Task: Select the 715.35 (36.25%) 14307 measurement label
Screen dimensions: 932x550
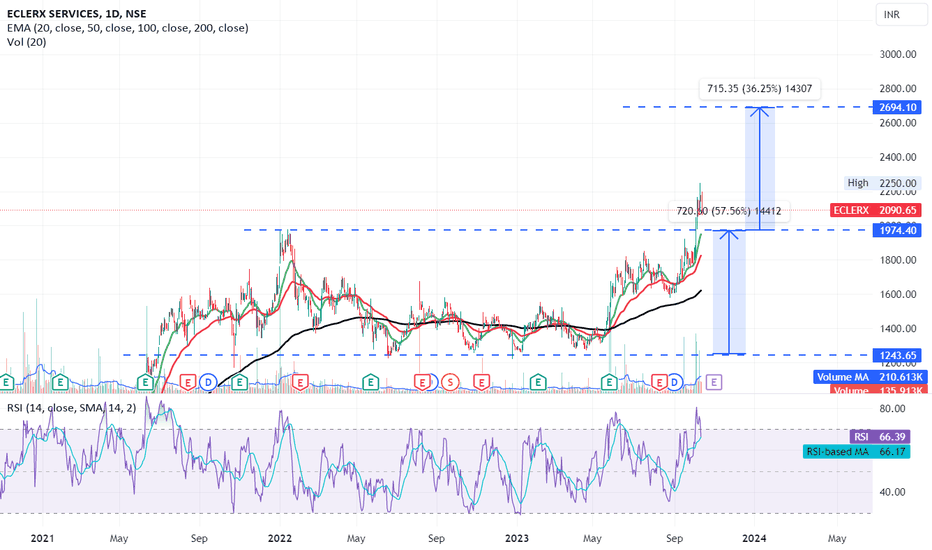Action: (760, 89)
